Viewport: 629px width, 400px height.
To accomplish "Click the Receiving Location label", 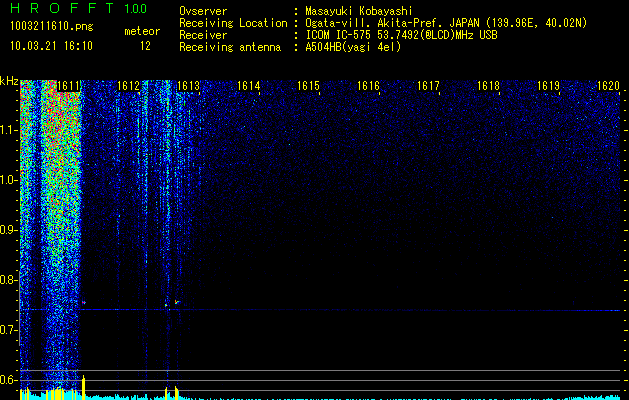I will click(x=233, y=23).
